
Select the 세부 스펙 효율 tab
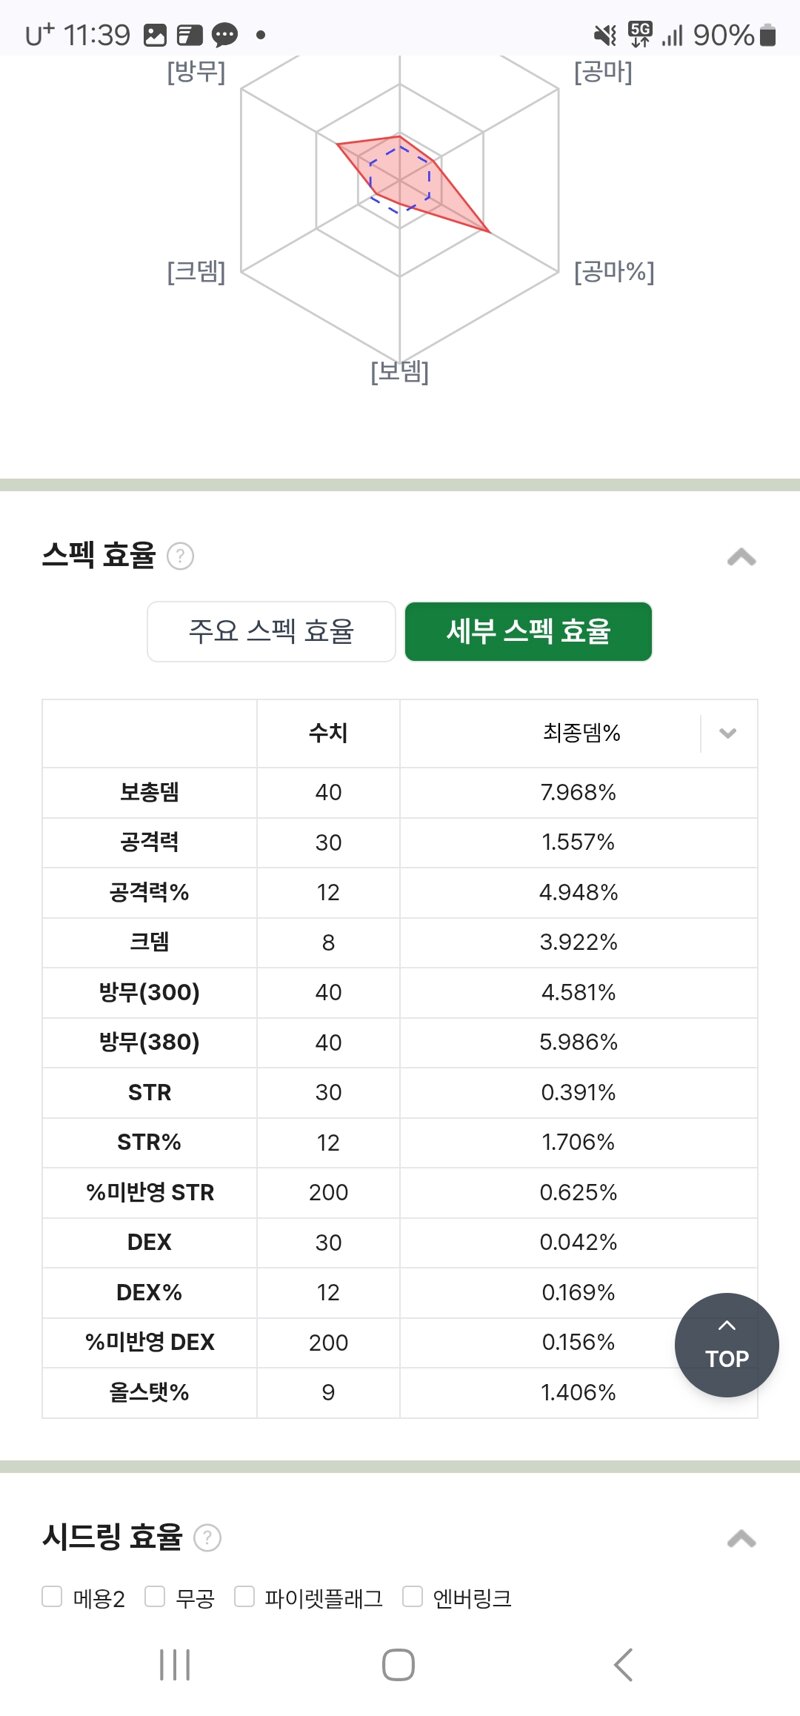pyautogui.click(x=528, y=631)
